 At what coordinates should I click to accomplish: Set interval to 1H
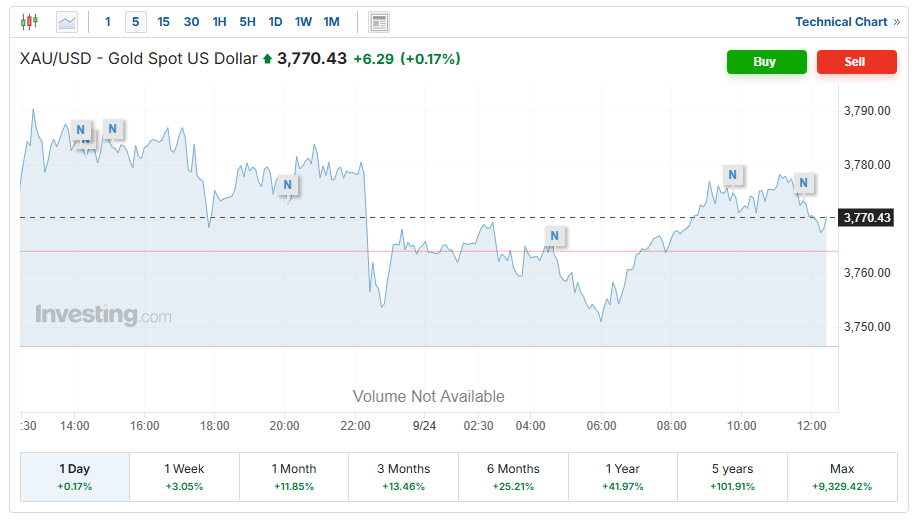tap(219, 22)
